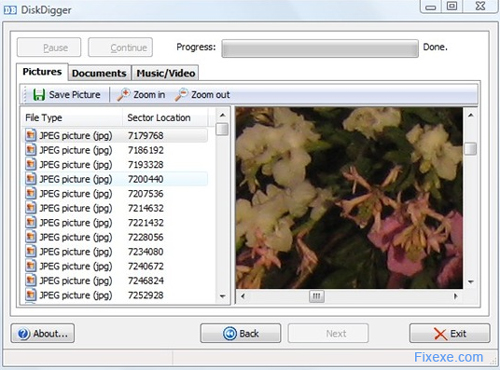Click JPEG file icon for sector 7200440
This screenshot has width=500, height=370.
tap(30, 179)
